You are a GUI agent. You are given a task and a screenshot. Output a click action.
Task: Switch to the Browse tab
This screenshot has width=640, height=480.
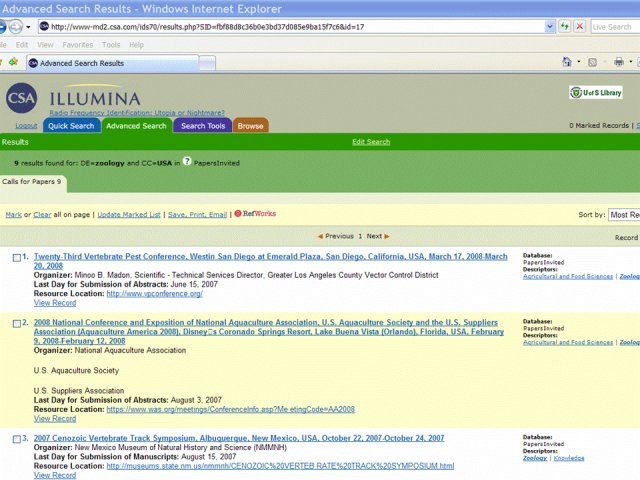[x=251, y=126]
